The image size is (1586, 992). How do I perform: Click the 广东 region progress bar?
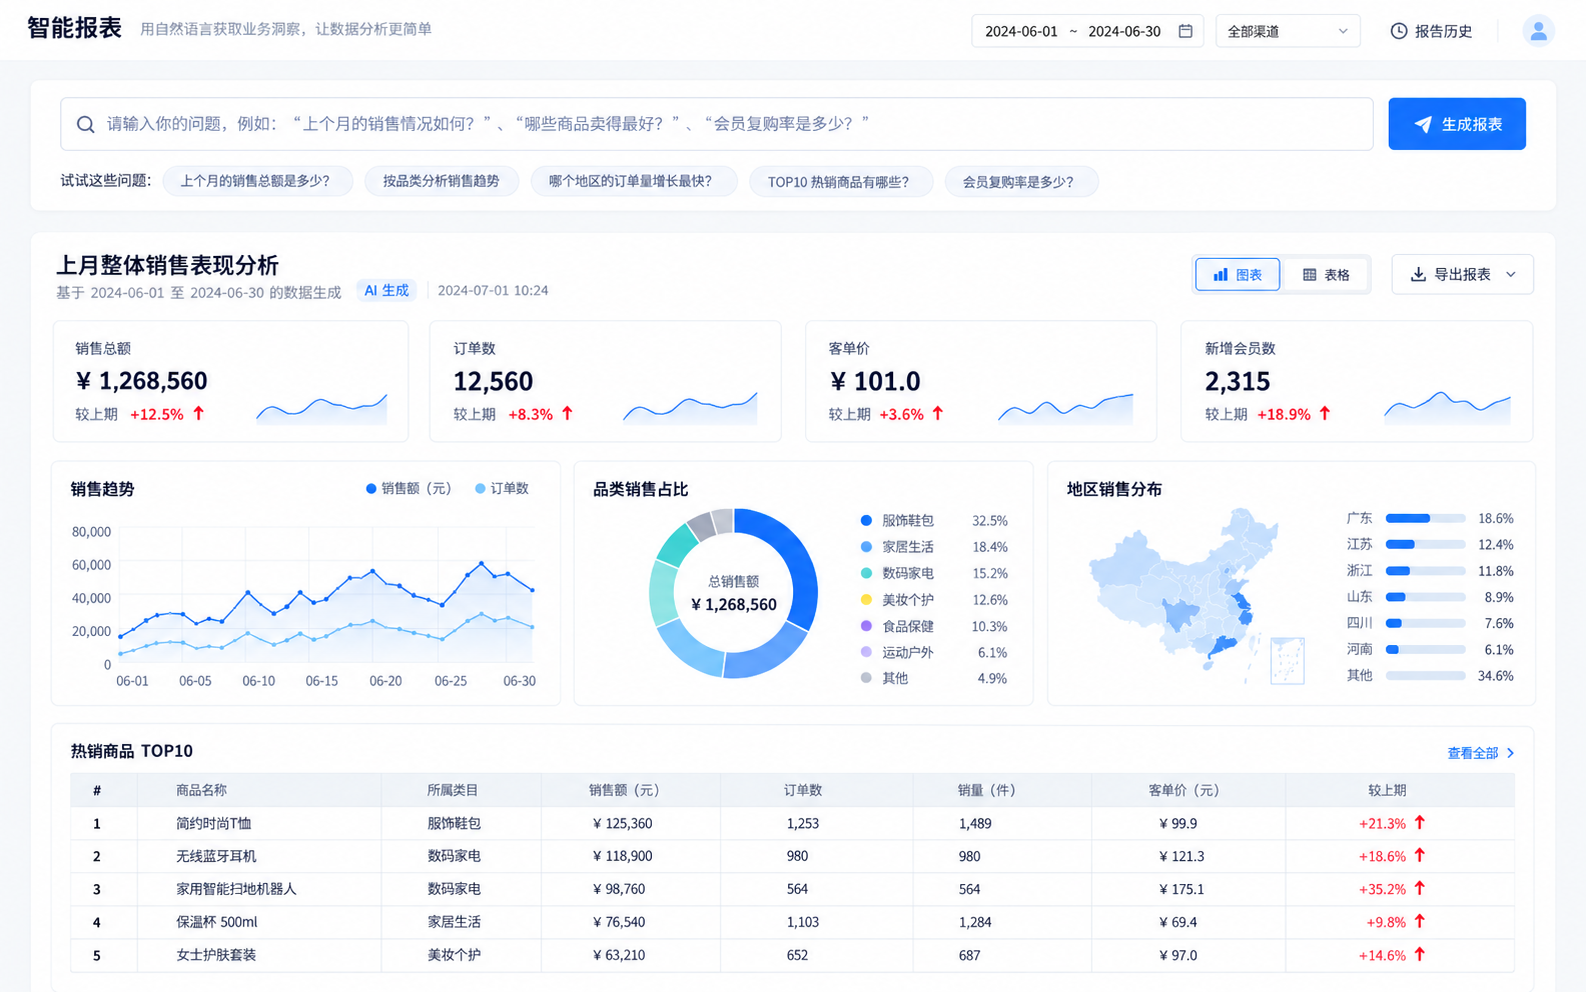[1425, 518]
